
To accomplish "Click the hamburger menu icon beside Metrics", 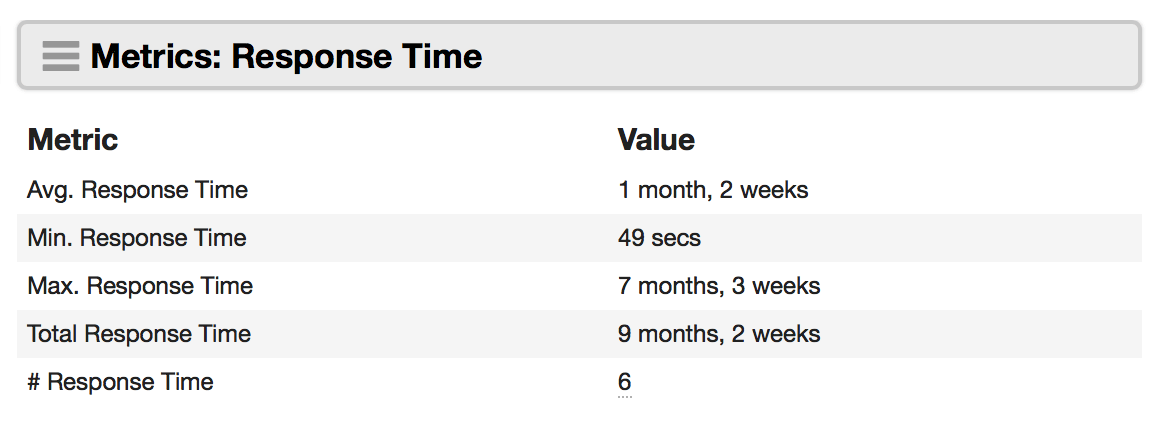I will (x=61, y=56).
